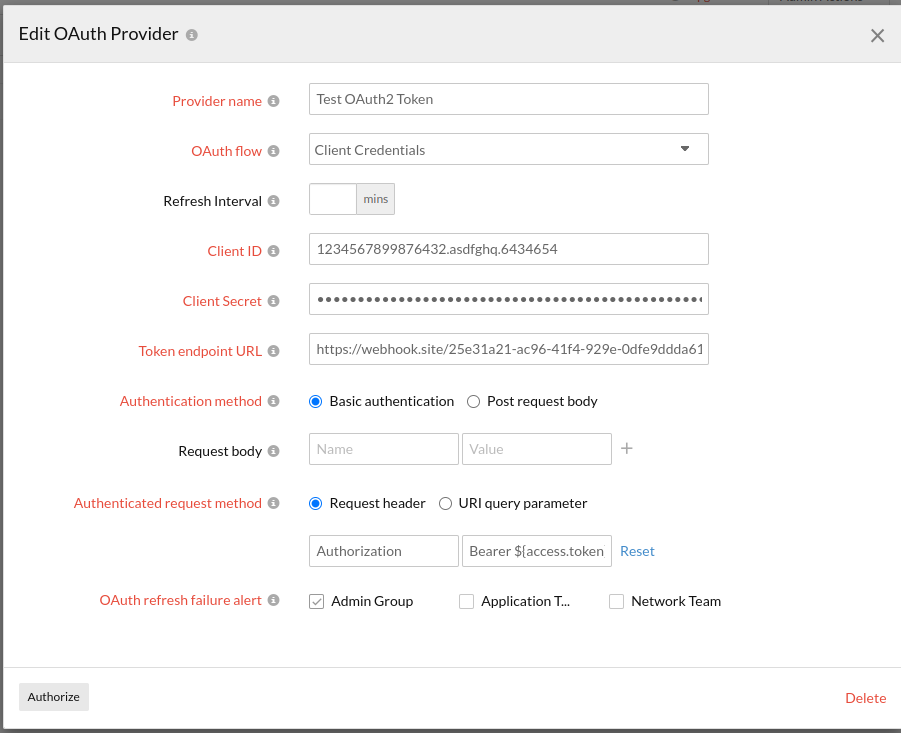This screenshot has height=733, width=901.
Task: Uncheck the Admin Group checkbox
Action: tap(317, 601)
